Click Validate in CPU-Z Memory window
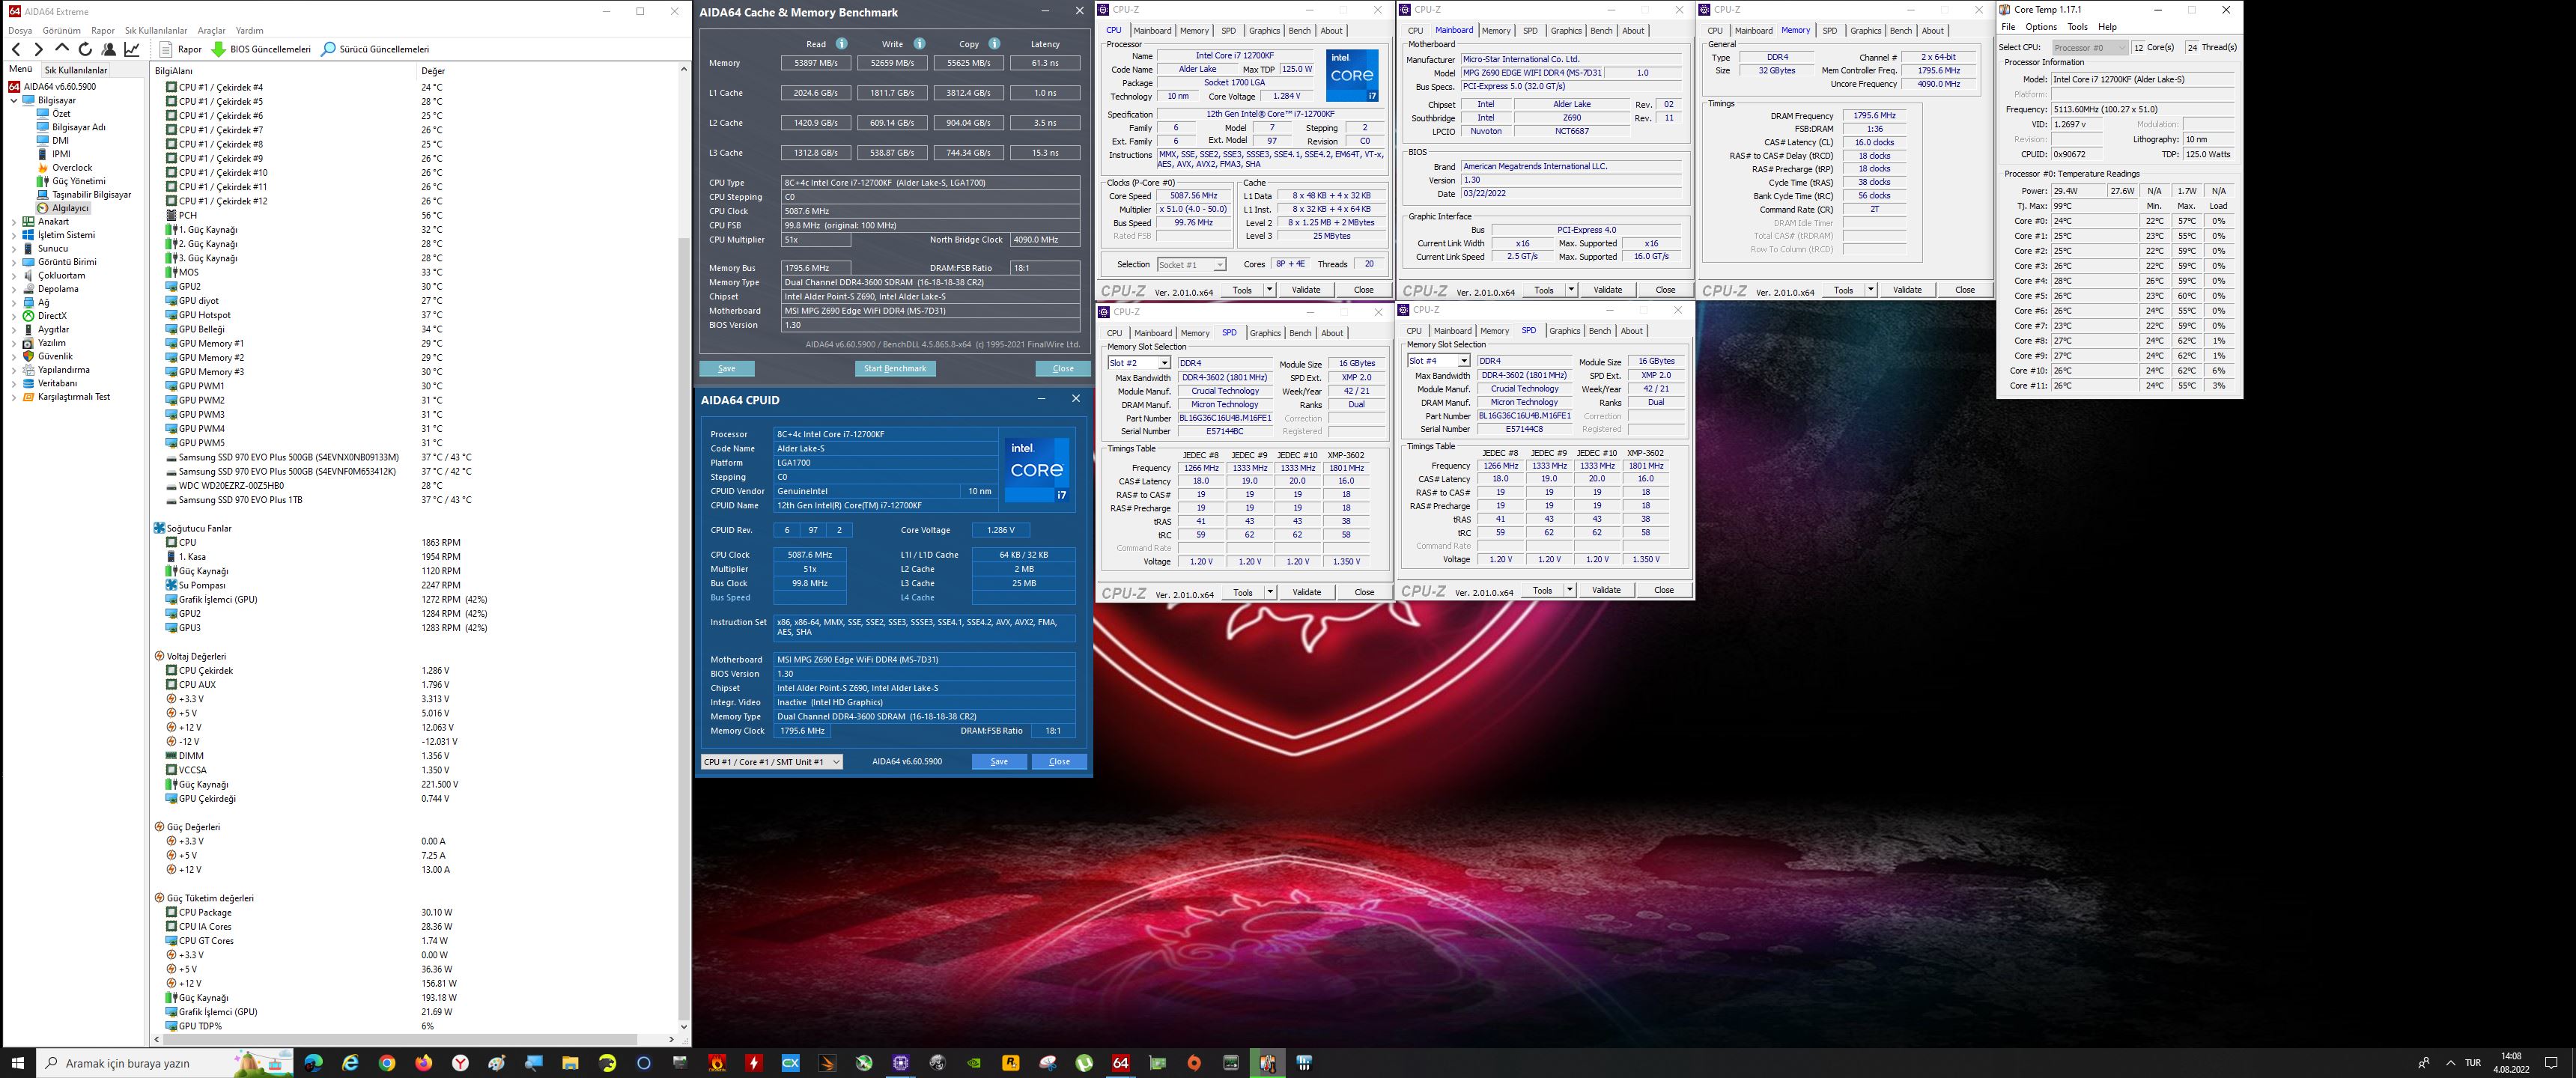Screen dimensions: 2576x1078 point(1907,290)
